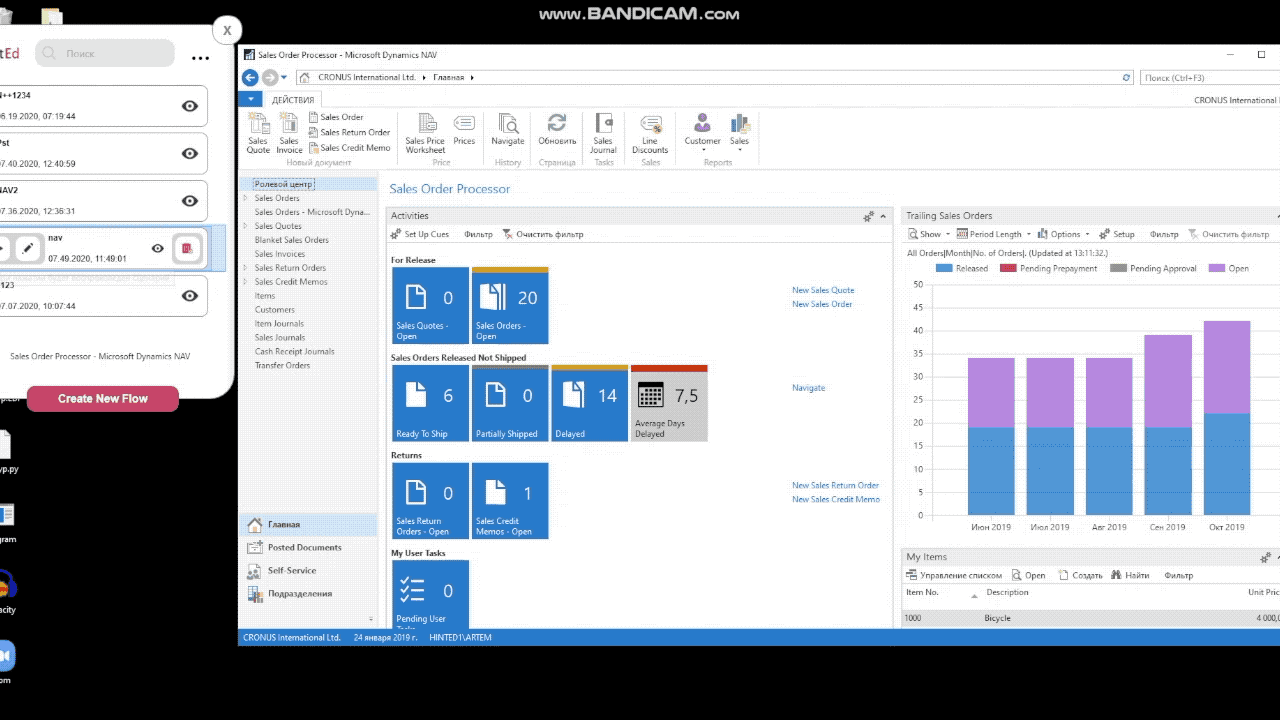Select Blanket Sales Orders in navigation tree
1280x720 pixels.
coord(291,240)
